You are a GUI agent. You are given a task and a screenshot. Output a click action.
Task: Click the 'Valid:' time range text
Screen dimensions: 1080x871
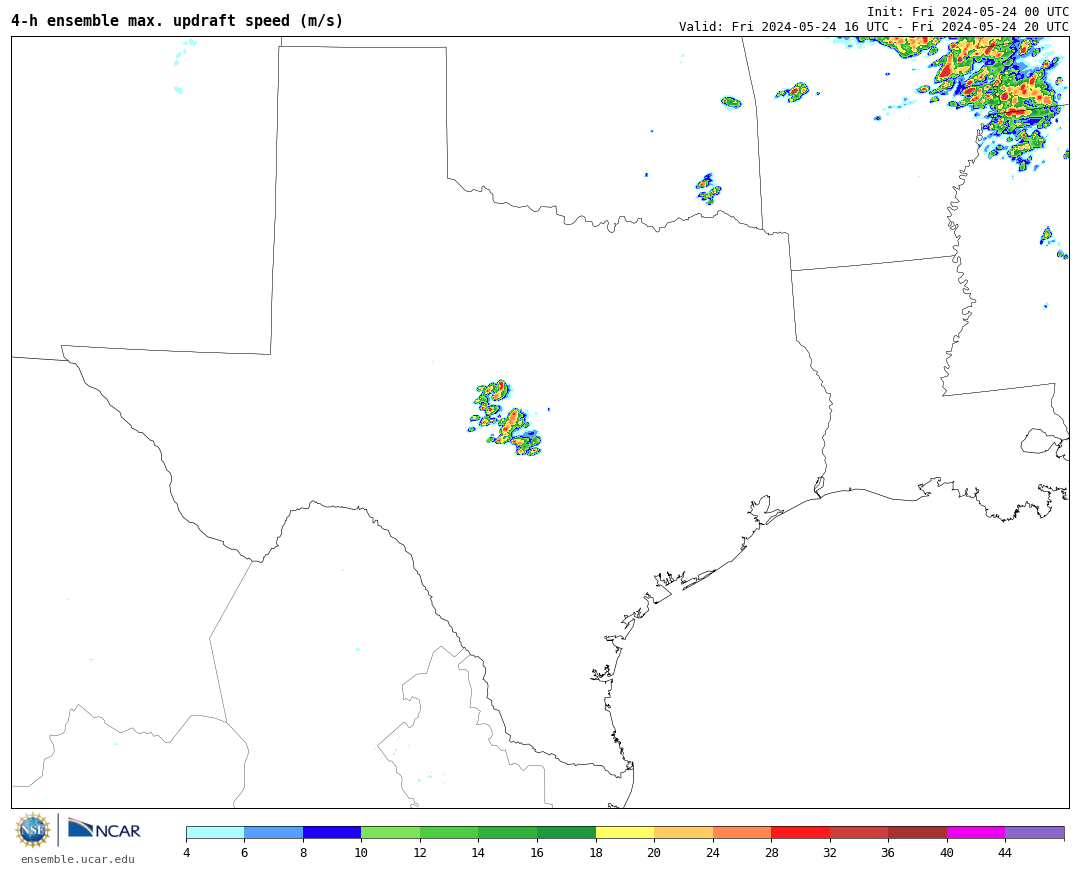873,27
